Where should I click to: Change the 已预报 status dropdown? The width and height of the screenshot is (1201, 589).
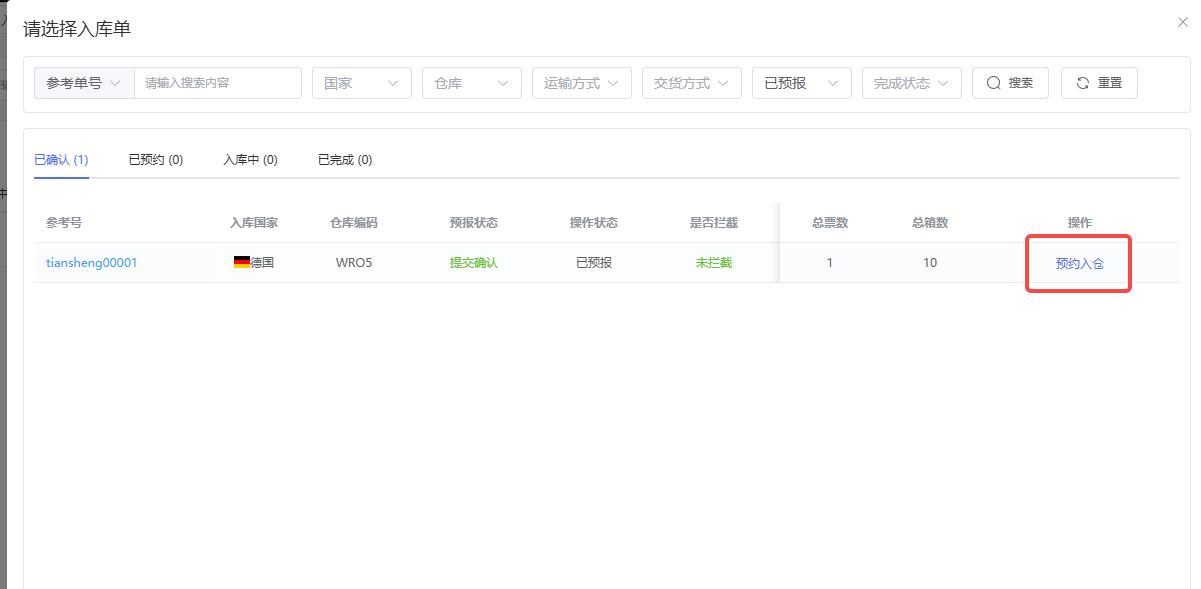802,83
